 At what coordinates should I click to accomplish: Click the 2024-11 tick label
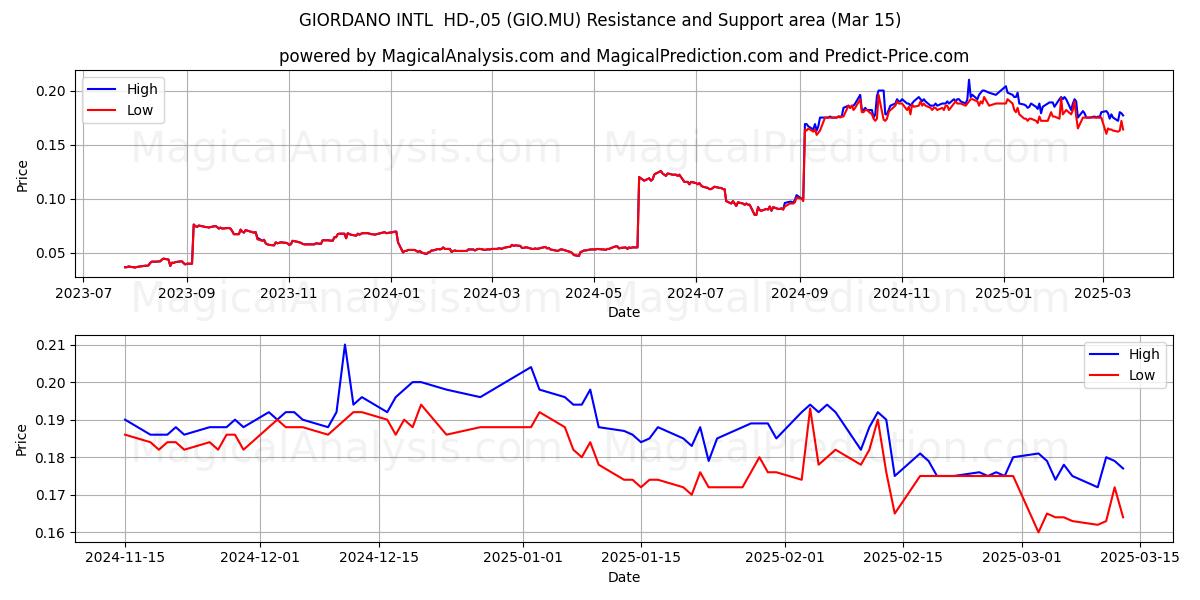[x=901, y=293]
